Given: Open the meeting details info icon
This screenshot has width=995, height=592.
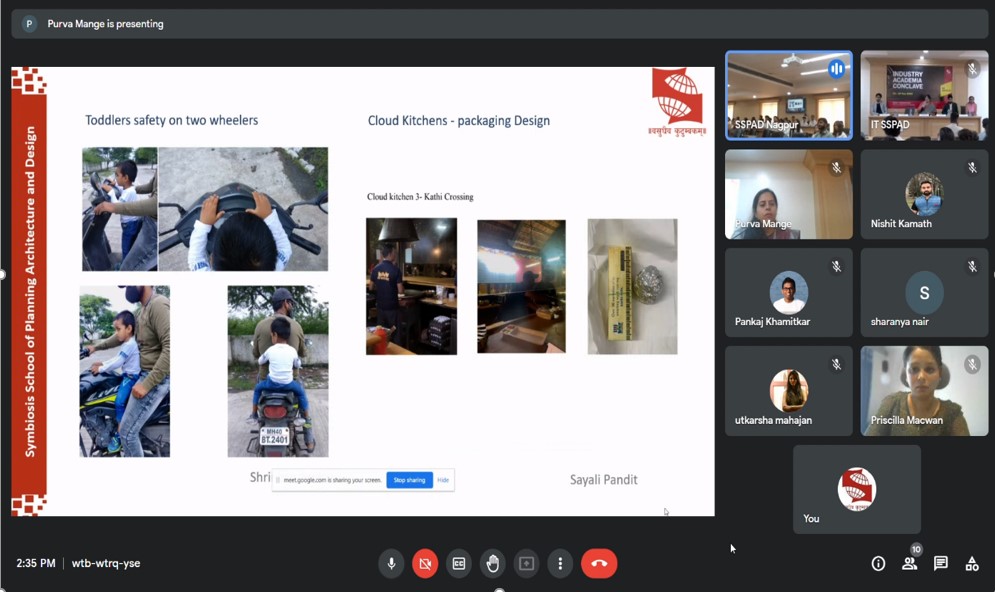Looking at the screenshot, I should coord(878,564).
